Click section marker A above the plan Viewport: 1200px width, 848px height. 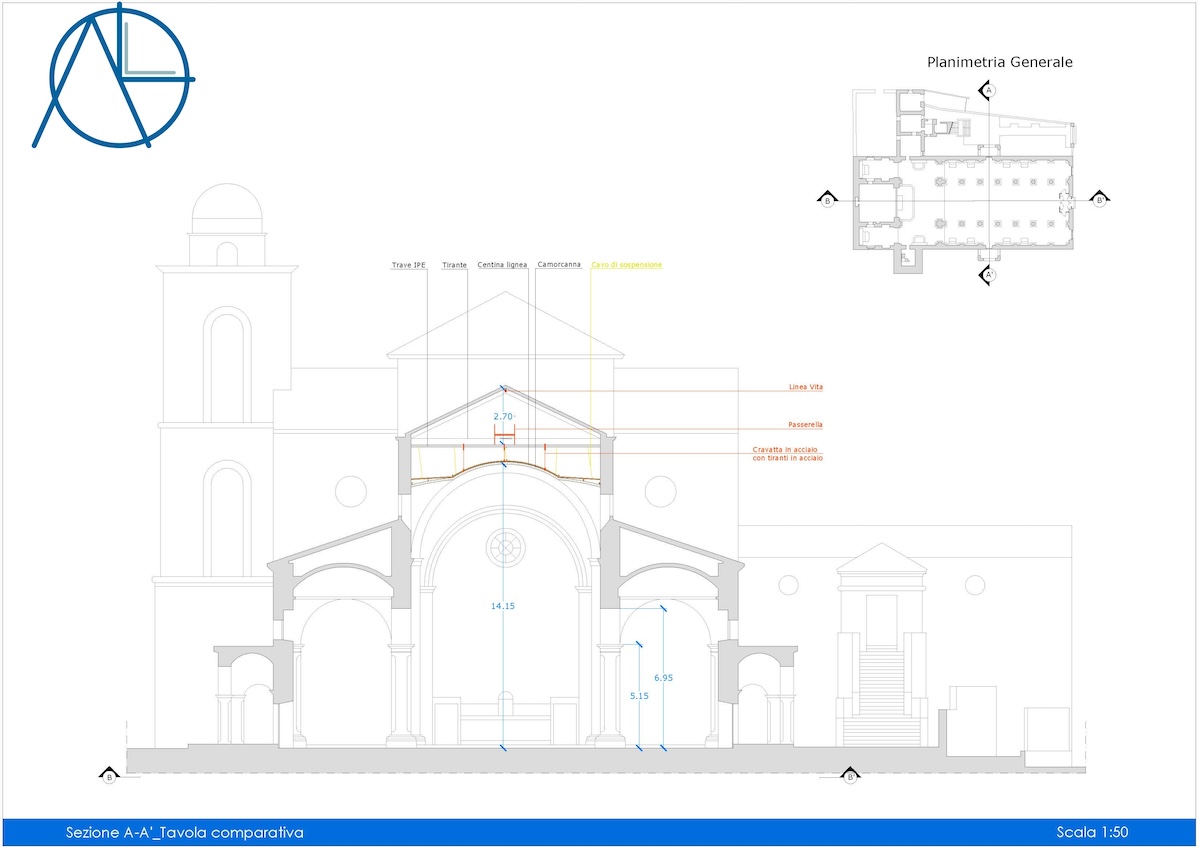[988, 91]
